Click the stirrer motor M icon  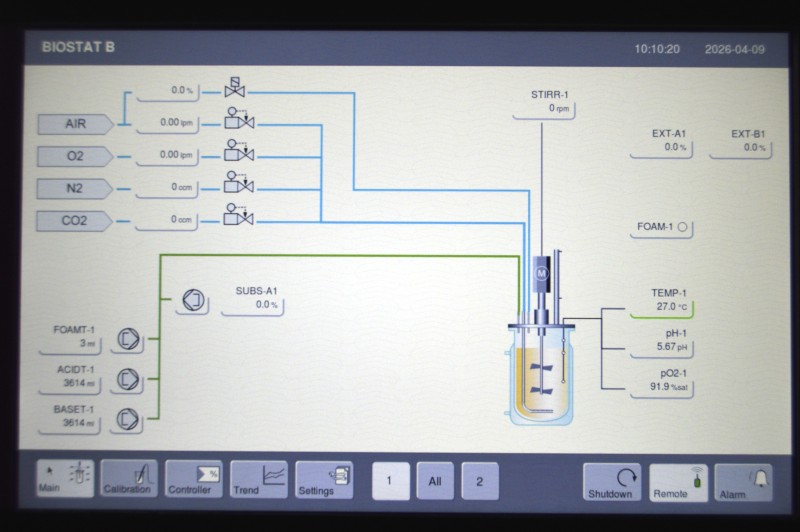click(541, 273)
